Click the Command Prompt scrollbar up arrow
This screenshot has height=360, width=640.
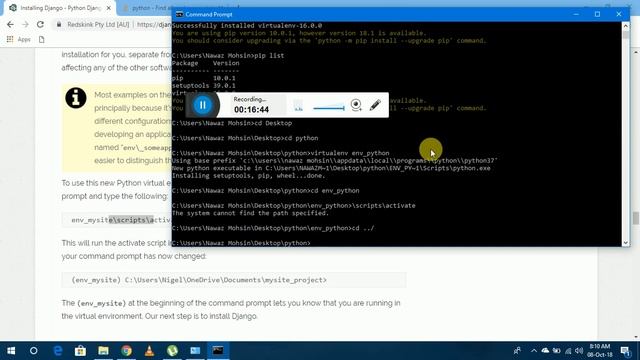[x=625, y=26]
